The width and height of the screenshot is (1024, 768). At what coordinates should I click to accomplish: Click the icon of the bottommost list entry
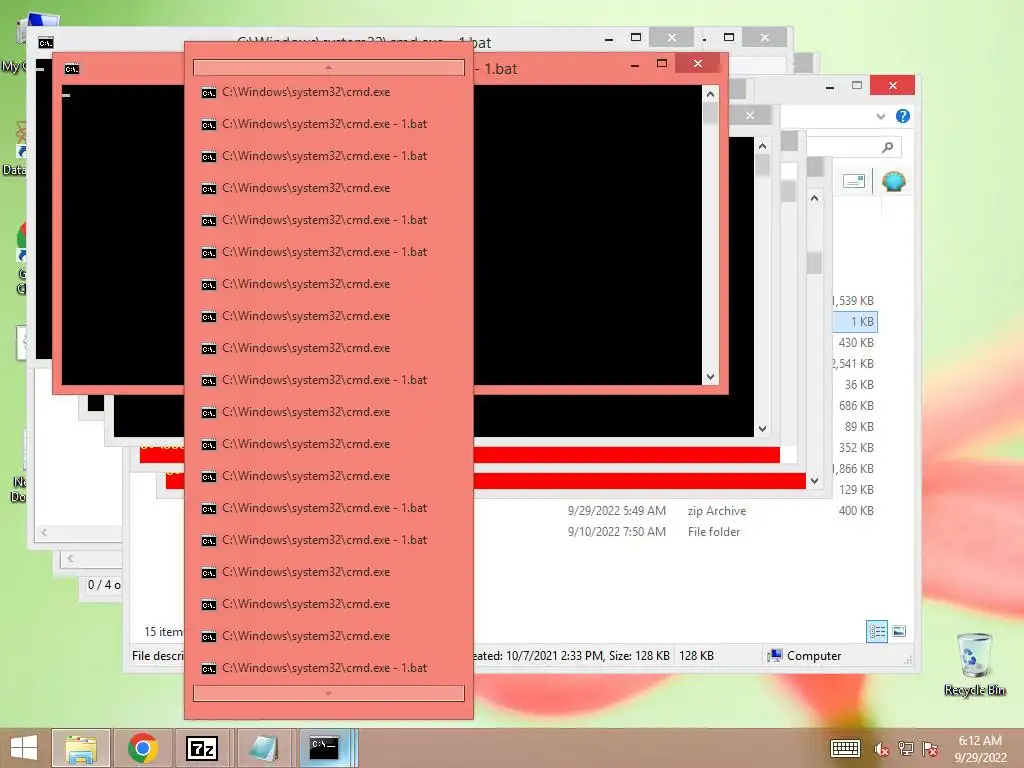[x=208, y=669]
